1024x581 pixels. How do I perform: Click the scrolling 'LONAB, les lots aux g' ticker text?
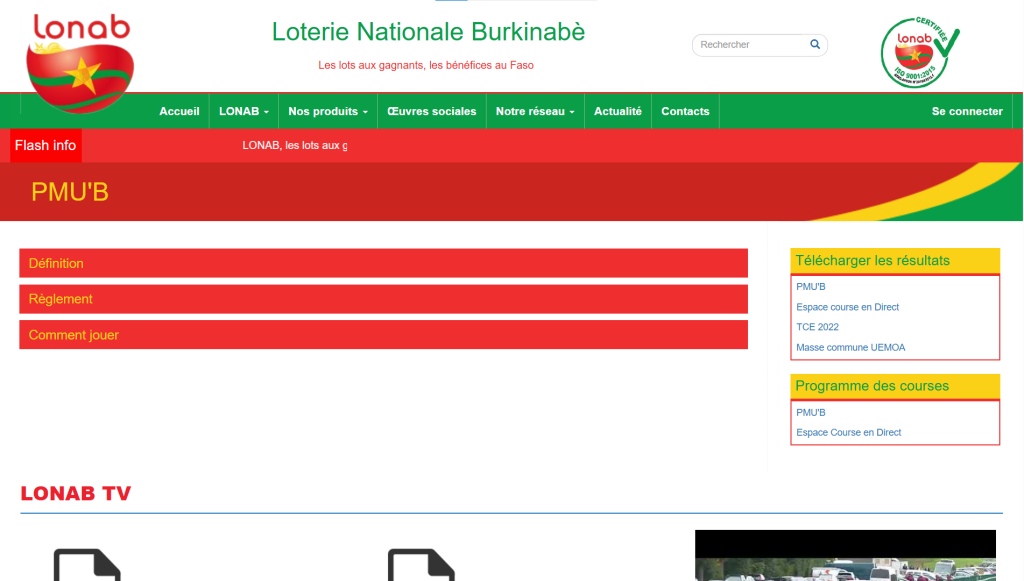295,145
